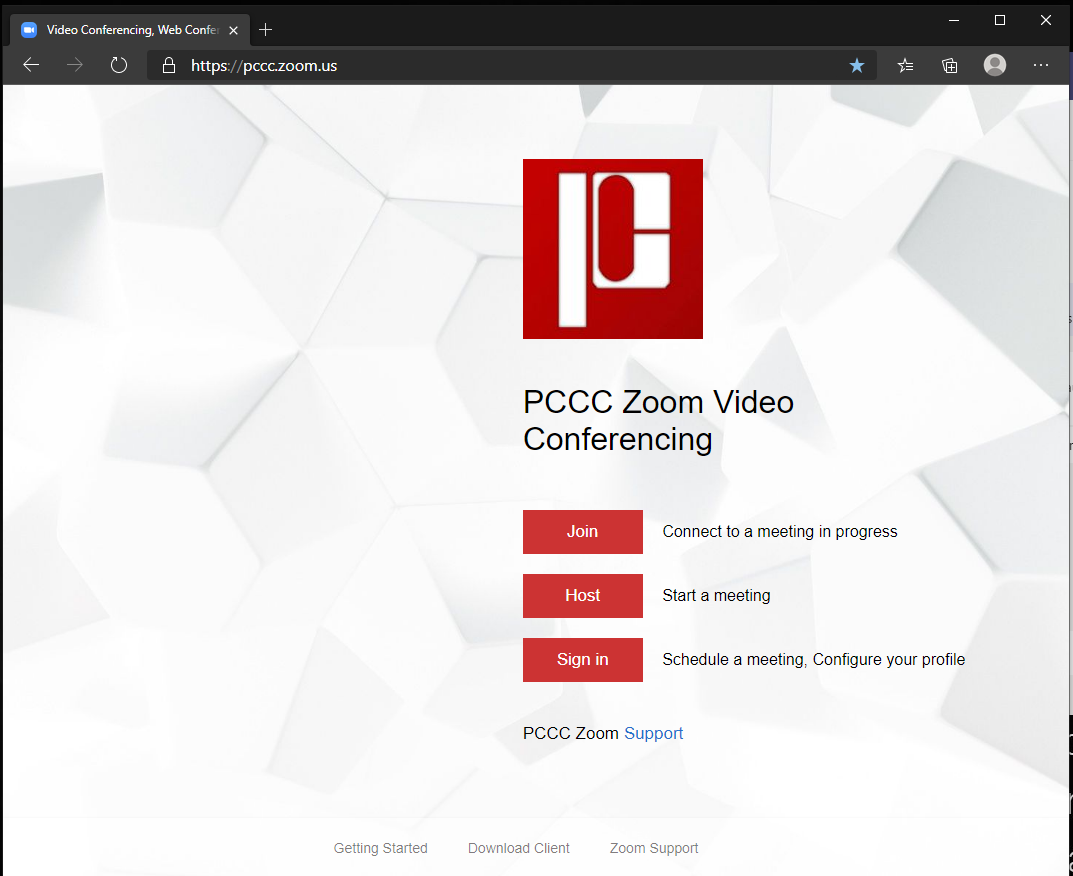This screenshot has height=876, width=1073.
Task: View site information via the lock icon
Action: (x=168, y=66)
